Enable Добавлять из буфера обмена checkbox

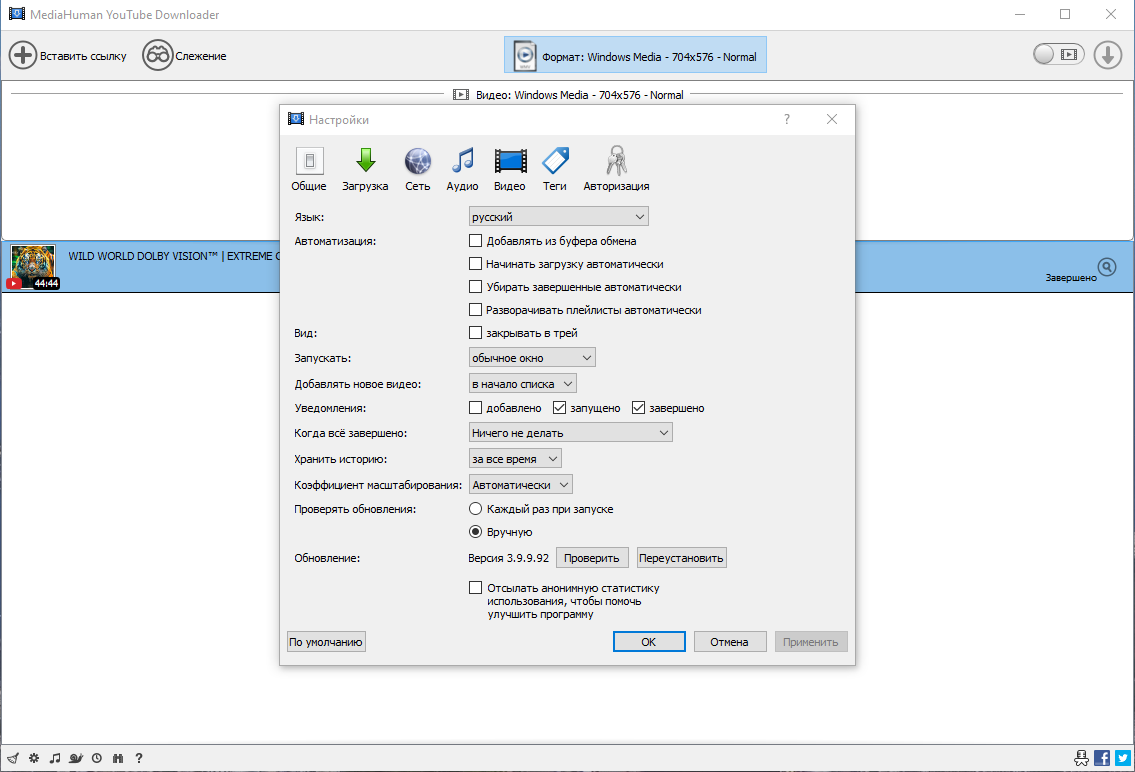476,241
